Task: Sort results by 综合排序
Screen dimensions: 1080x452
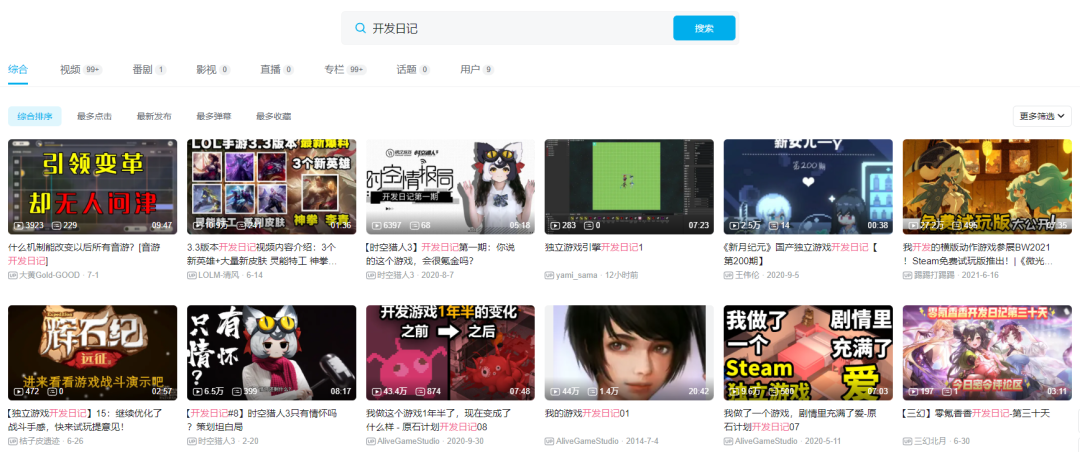Action: [34, 116]
